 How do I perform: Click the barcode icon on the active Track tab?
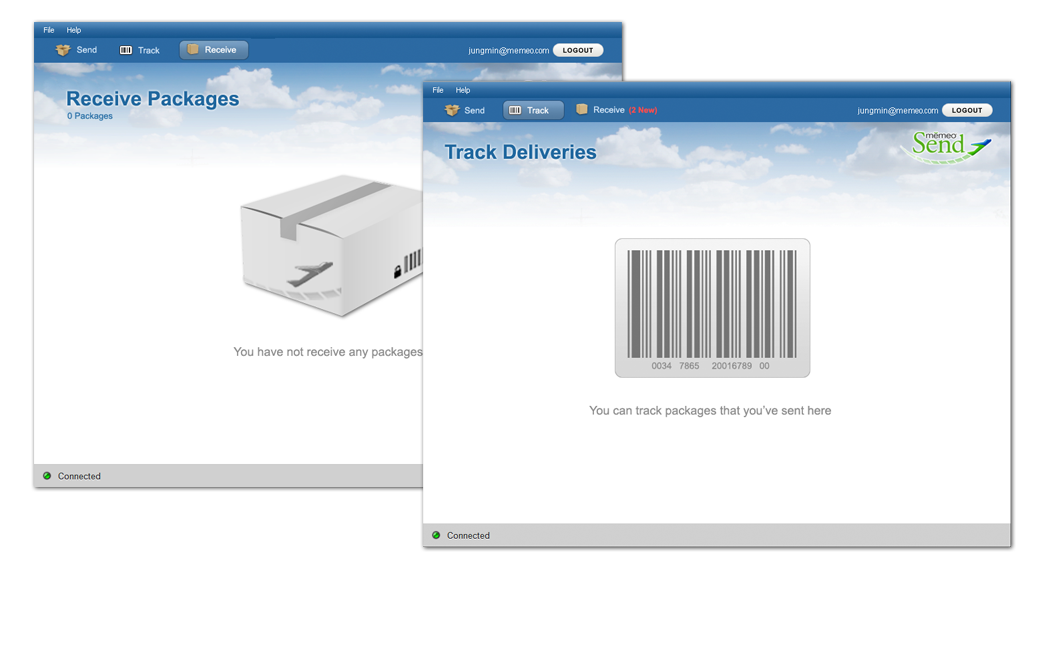tap(514, 110)
